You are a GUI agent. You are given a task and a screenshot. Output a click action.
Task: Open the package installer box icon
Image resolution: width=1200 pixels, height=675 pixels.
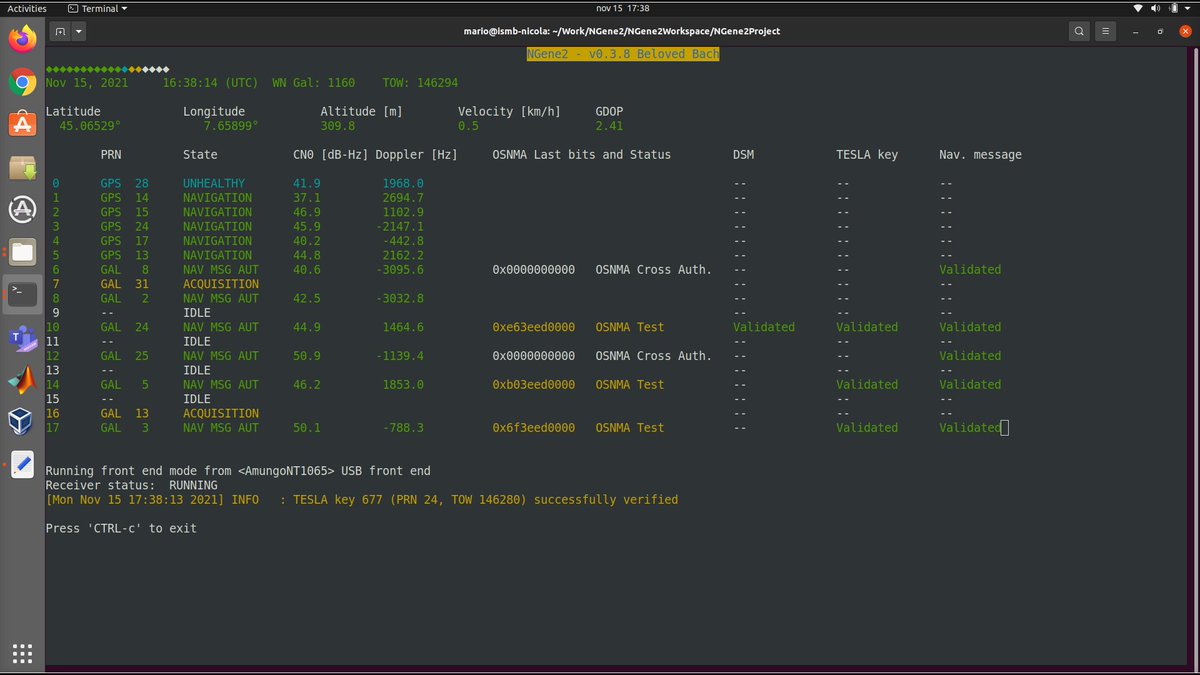coord(23,167)
